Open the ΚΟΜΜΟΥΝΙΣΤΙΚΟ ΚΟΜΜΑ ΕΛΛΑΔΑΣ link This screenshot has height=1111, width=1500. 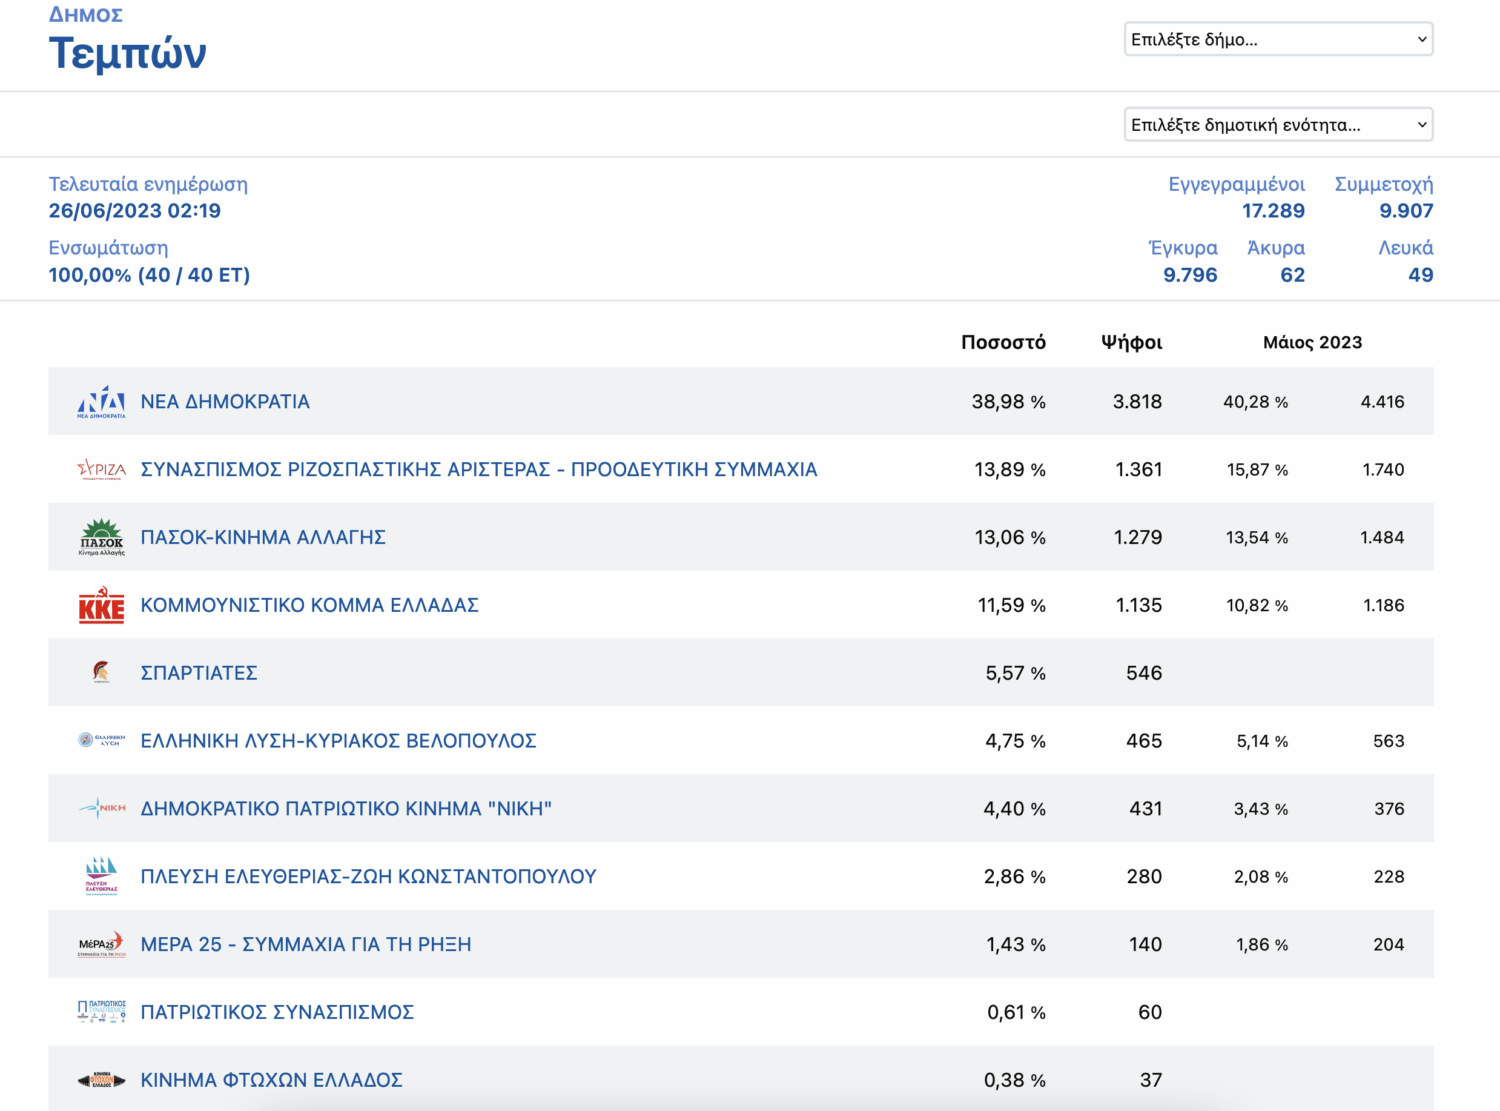pyautogui.click(x=309, y=606)
